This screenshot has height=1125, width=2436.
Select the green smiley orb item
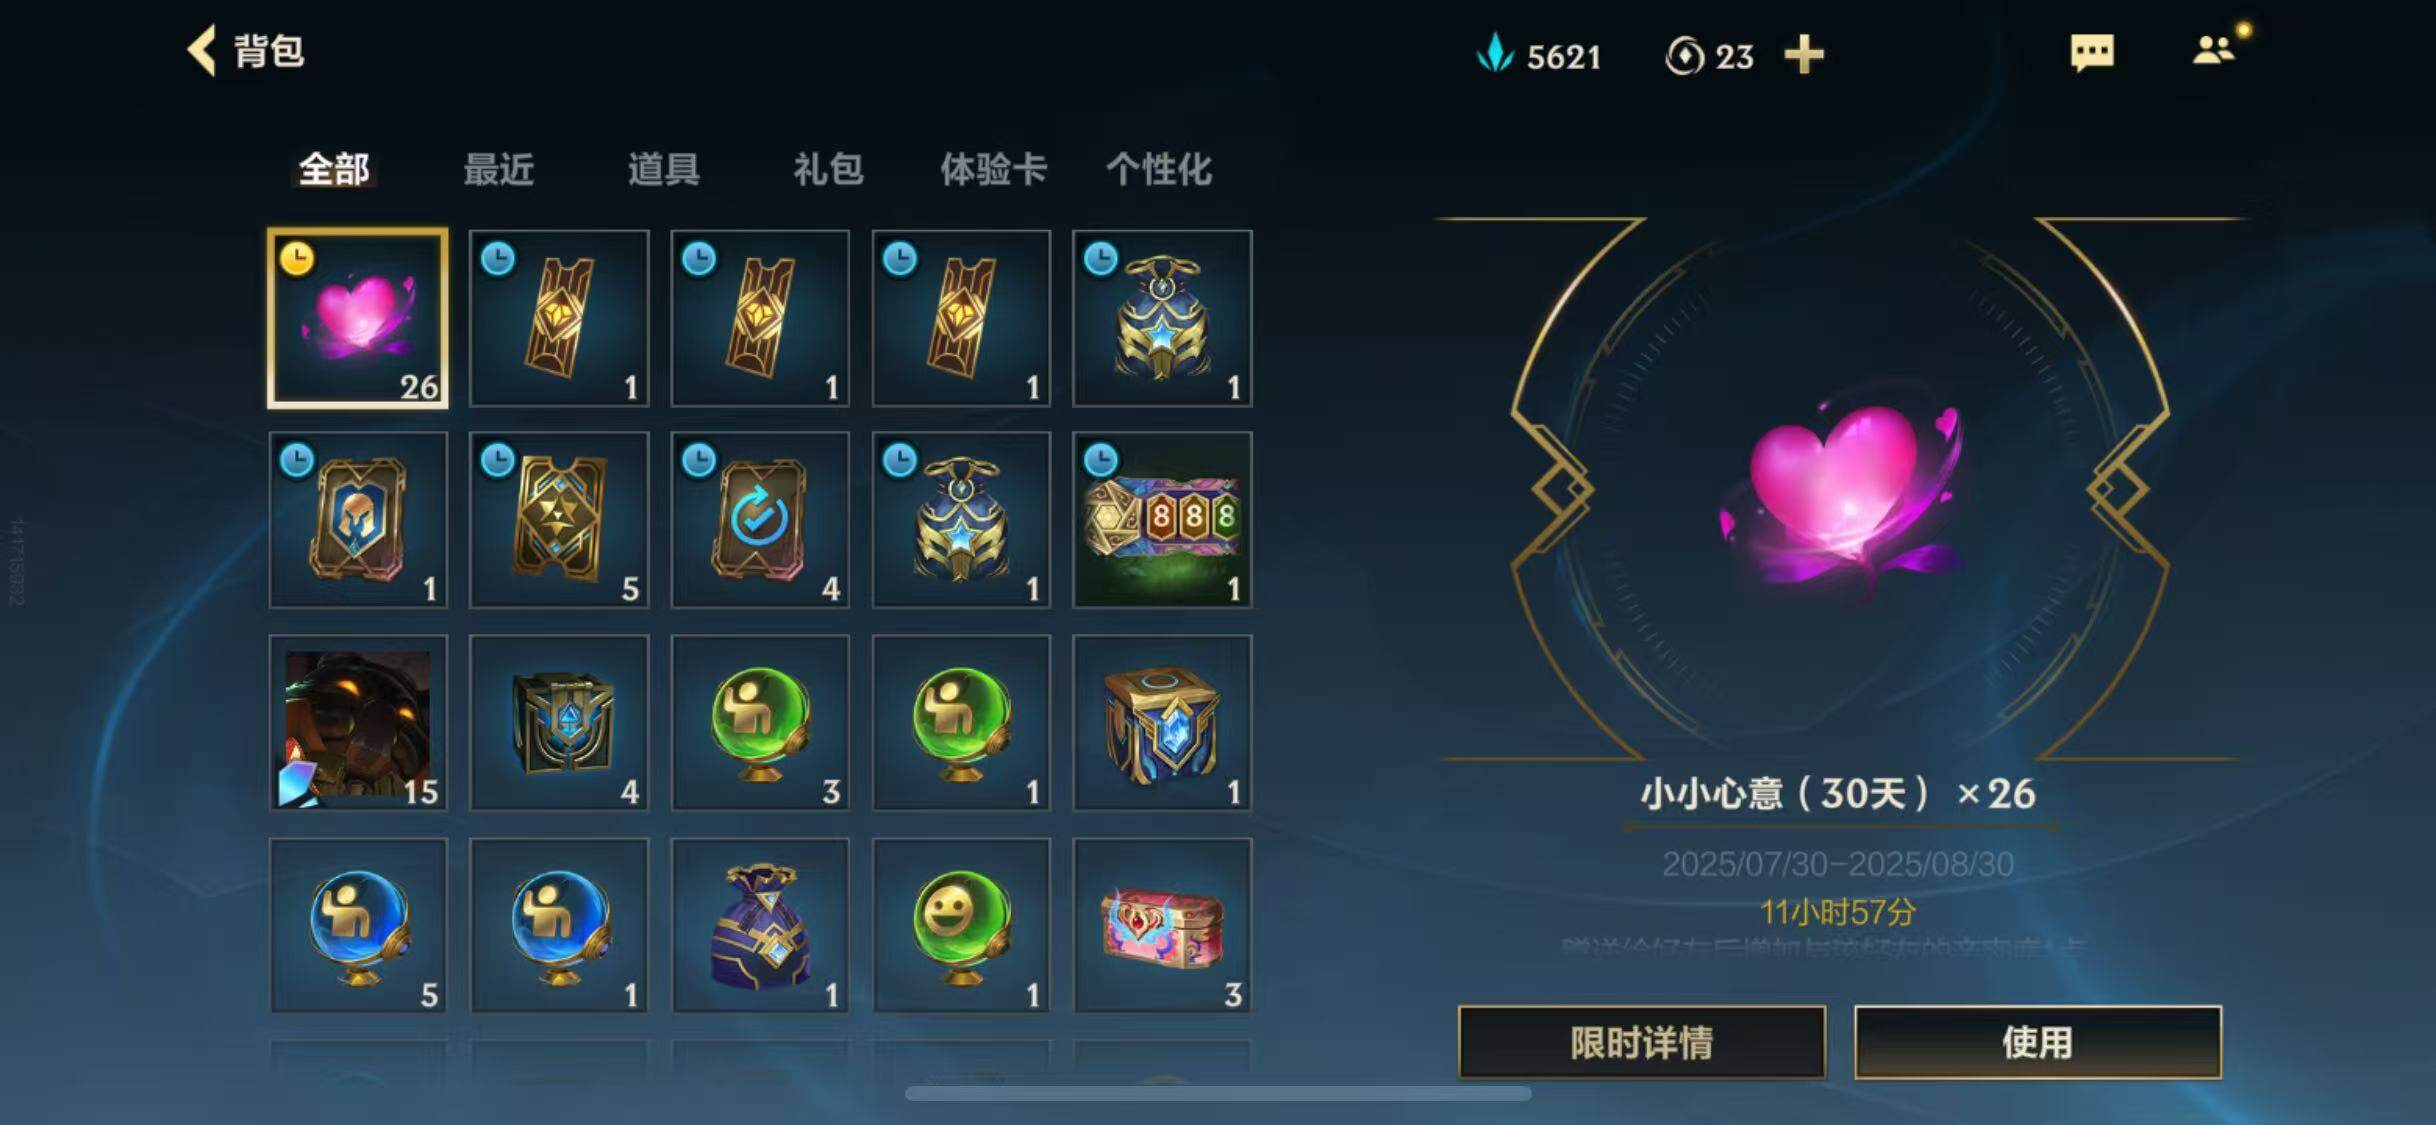[x=961, y=926]
